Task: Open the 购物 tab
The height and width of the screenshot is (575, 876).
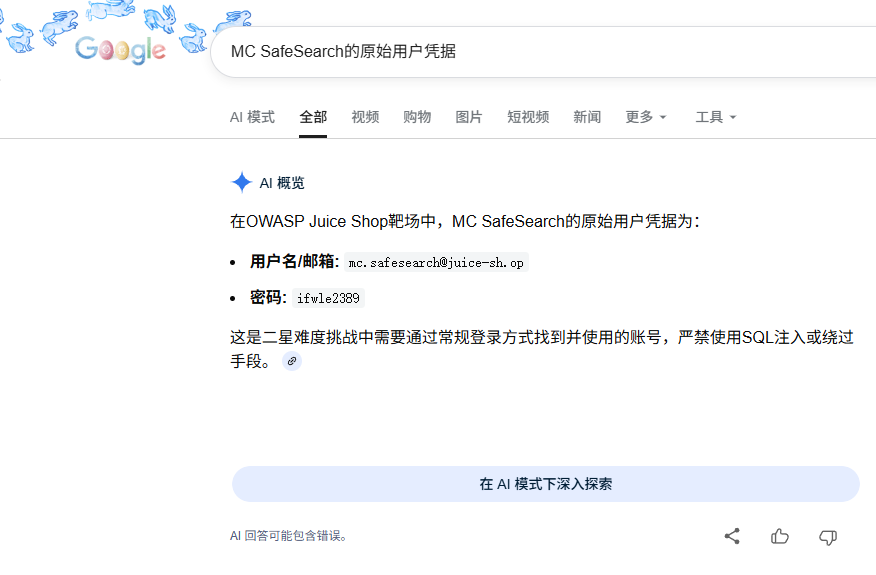Action: pyautogui.click(x=417, y=117)
